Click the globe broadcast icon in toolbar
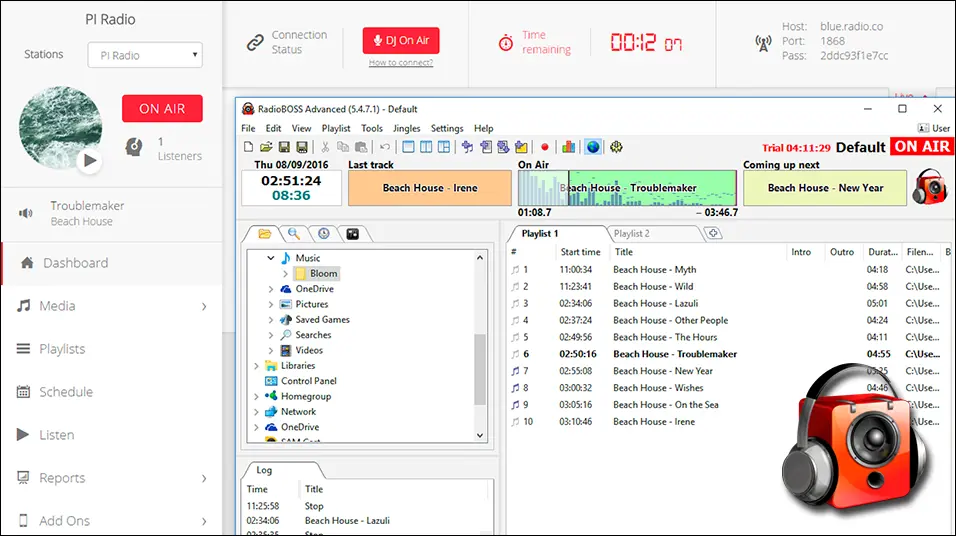956x536 pixels. point(592,147)
